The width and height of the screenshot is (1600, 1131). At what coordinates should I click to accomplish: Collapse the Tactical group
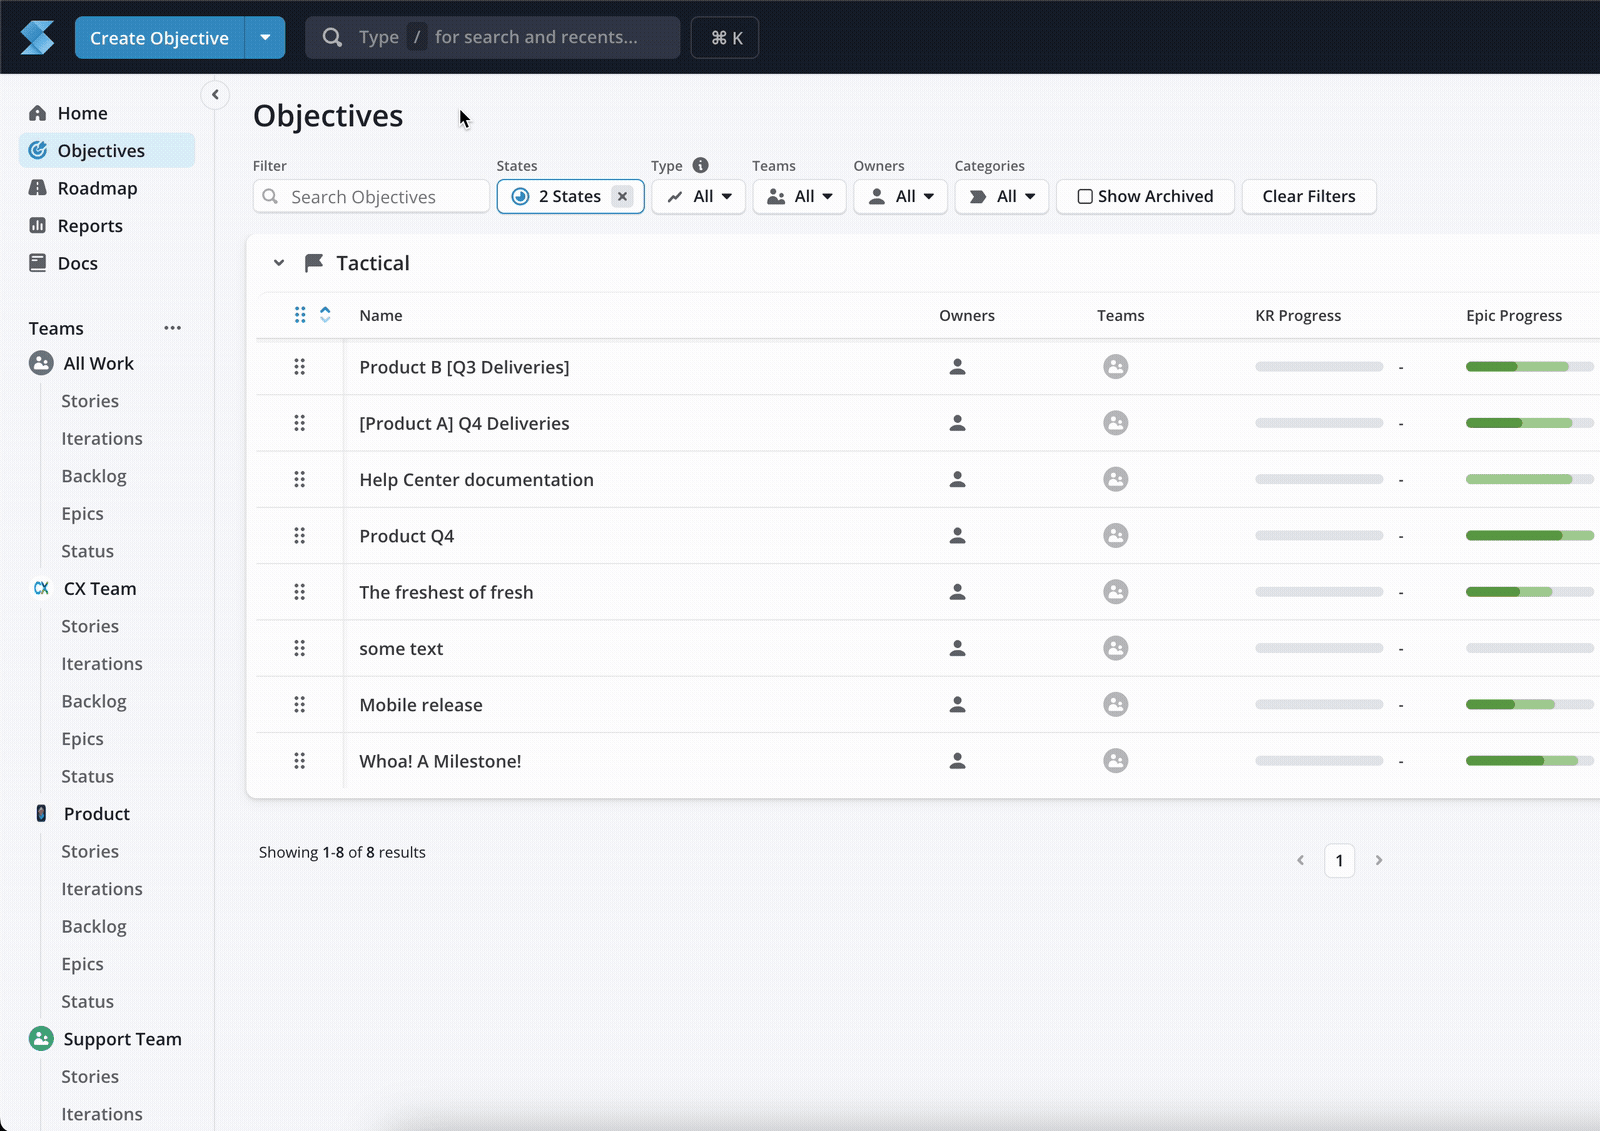pos(279,263)
